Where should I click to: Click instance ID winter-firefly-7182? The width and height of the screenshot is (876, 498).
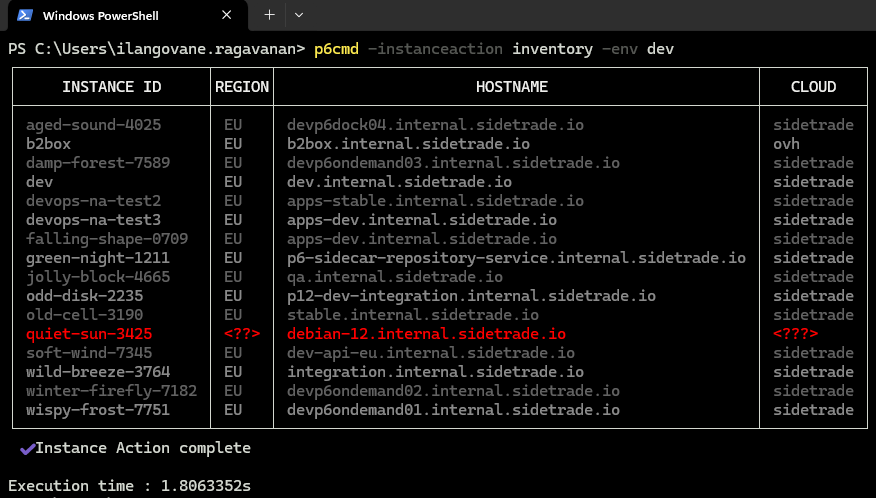click(x=111, y=391)
